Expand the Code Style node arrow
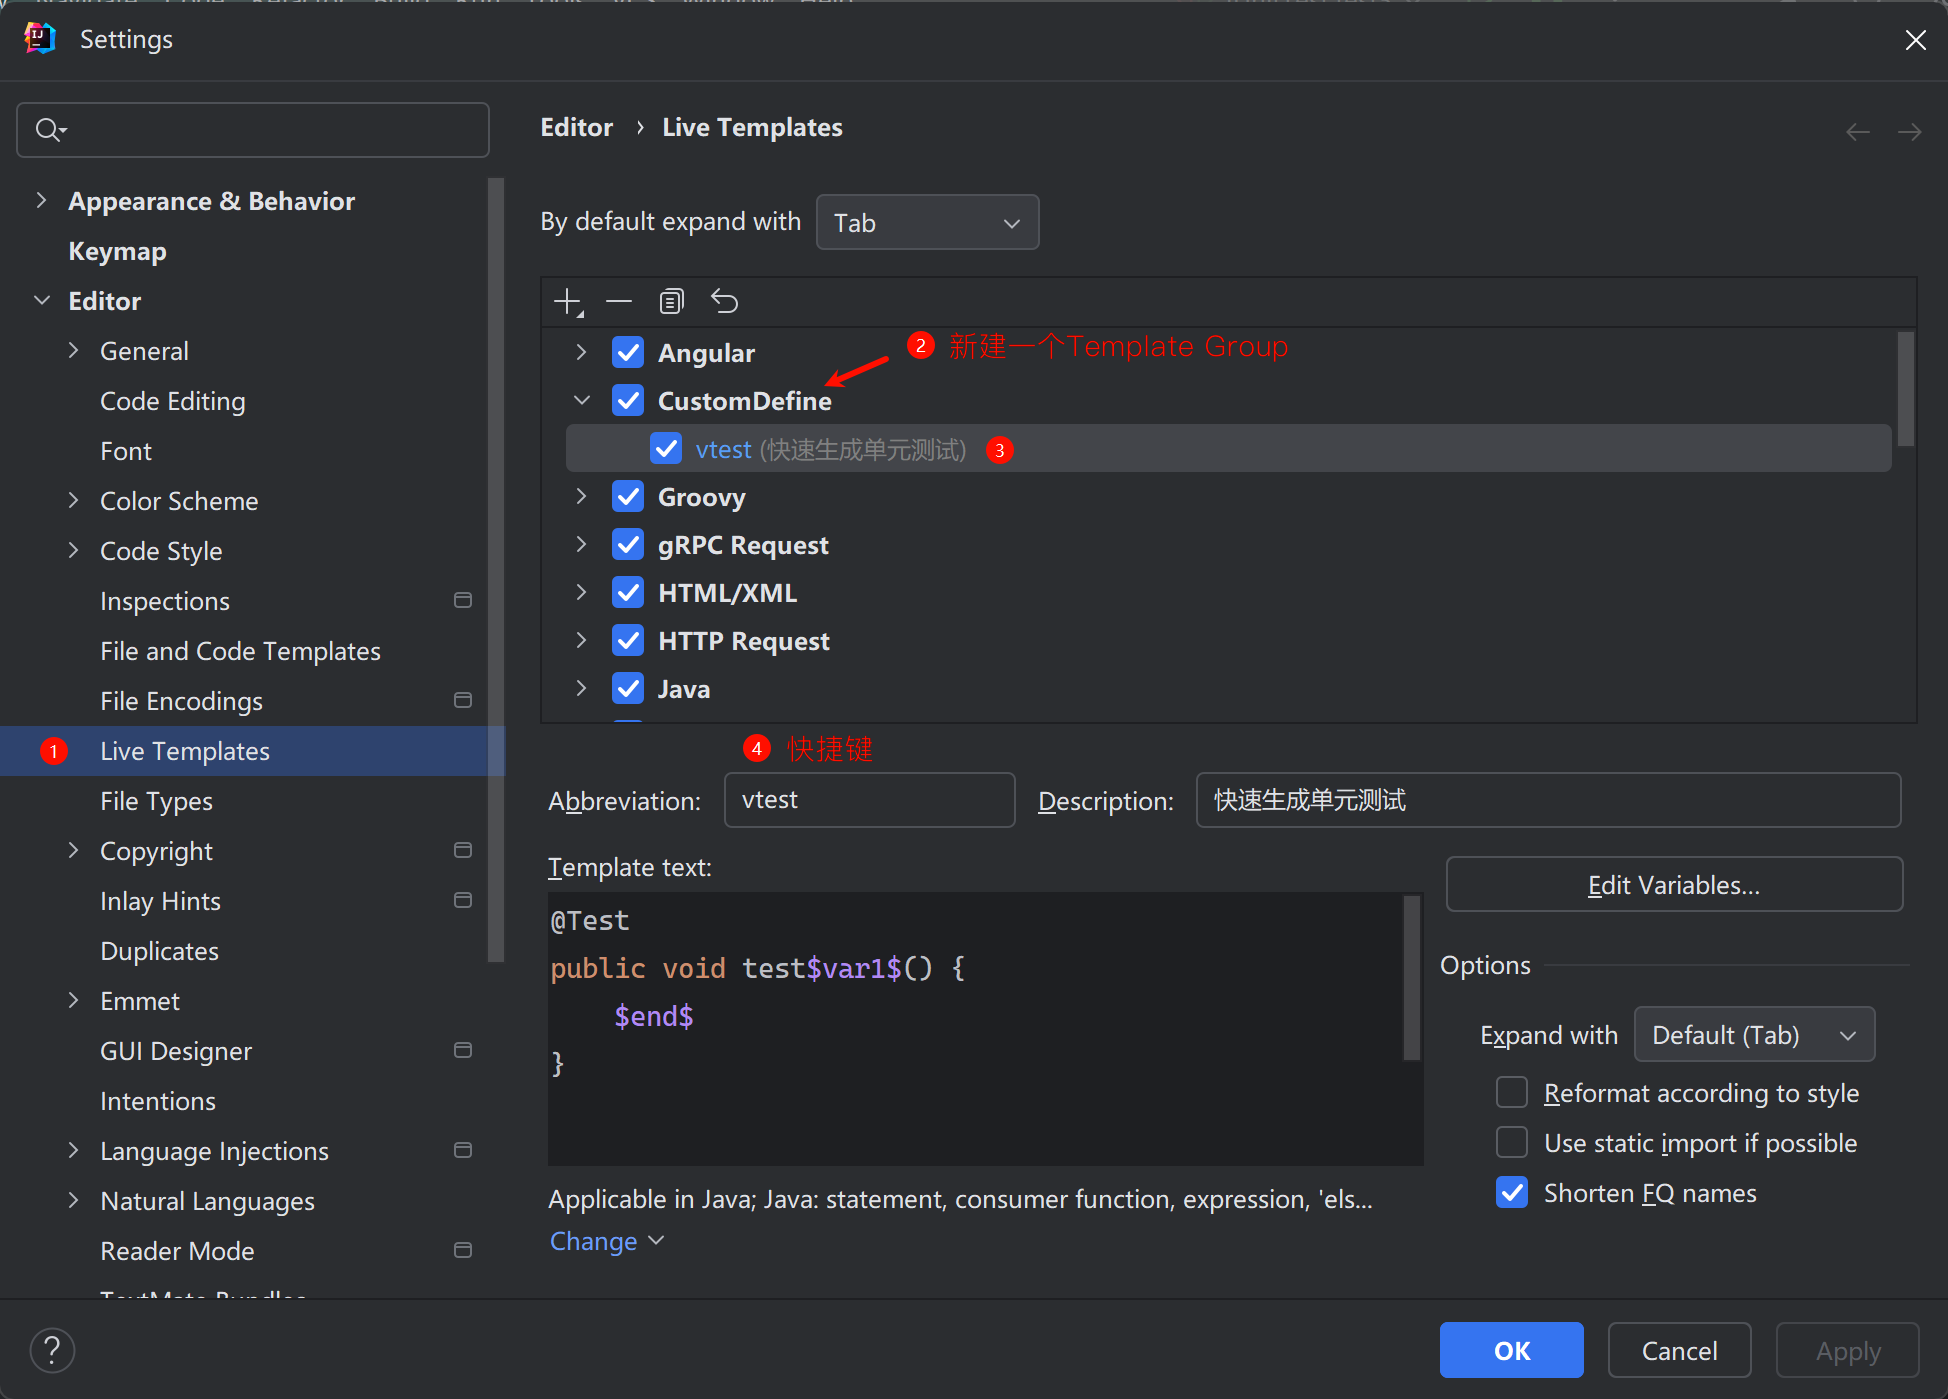This screenshot has height=1399, width=1948. (73, 550)
